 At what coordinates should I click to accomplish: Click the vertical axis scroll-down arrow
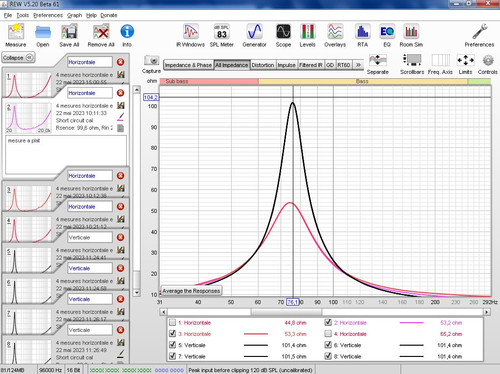tap(136, 293)
